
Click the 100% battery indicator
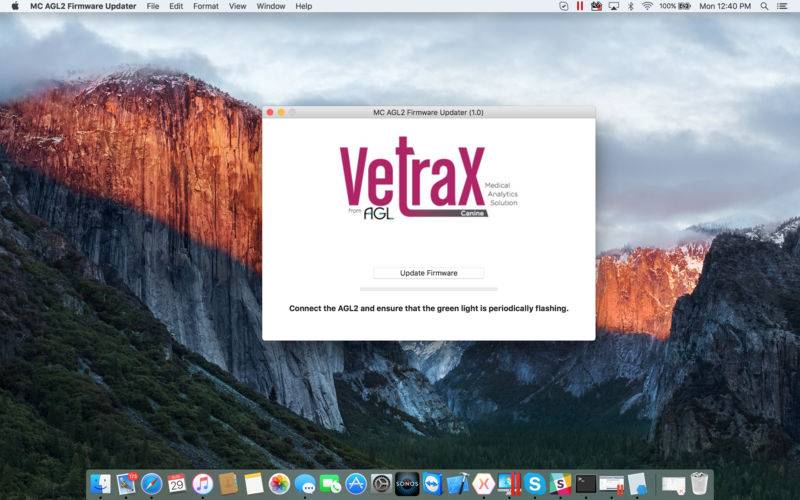coord(674,6)
